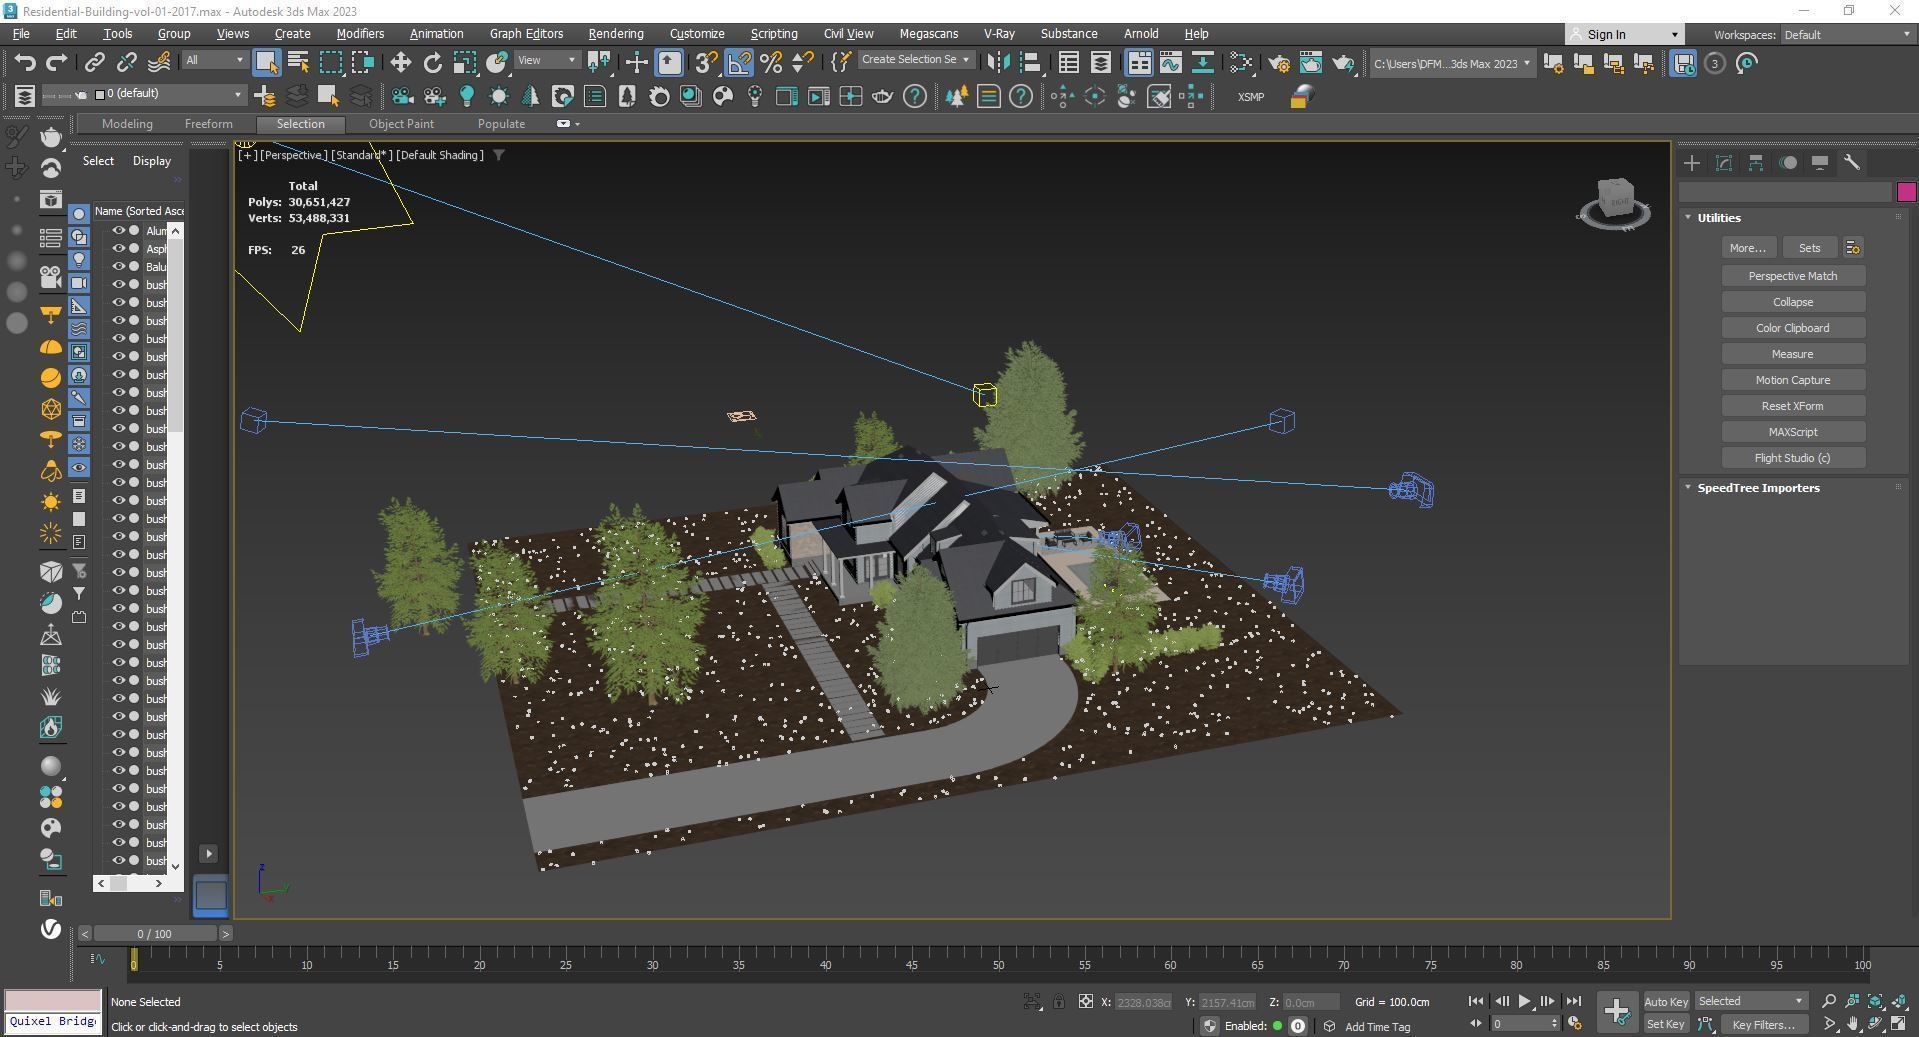Click the Undo arrow icon

(x=25, y=63)
